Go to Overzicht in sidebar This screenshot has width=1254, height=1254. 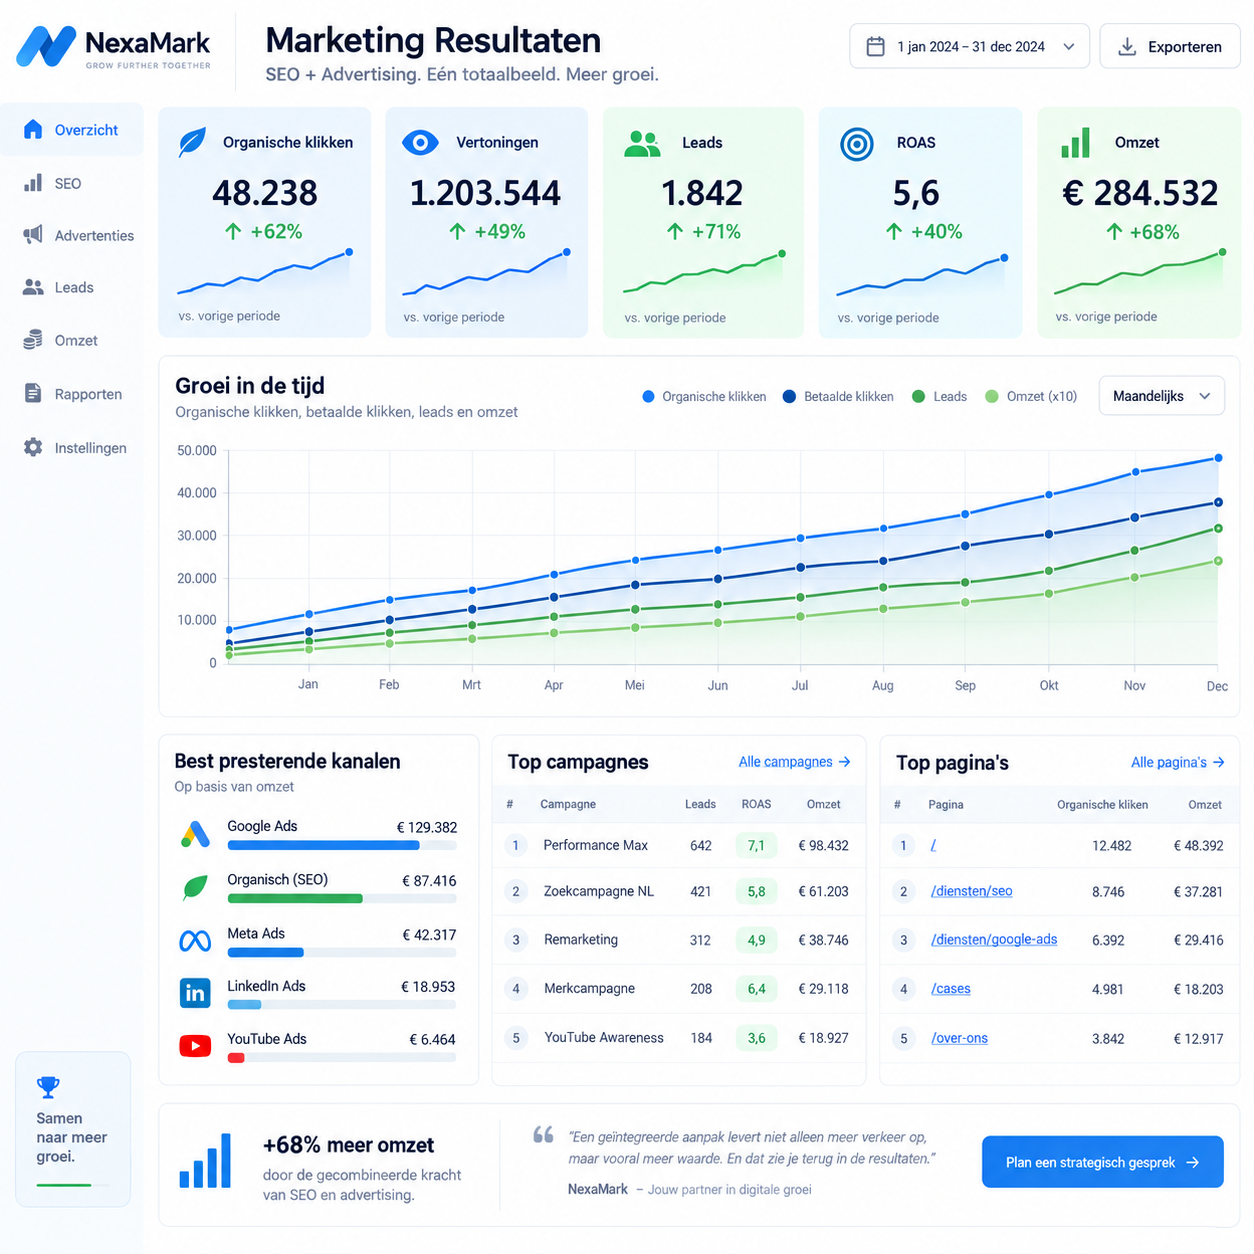(71, 130)
